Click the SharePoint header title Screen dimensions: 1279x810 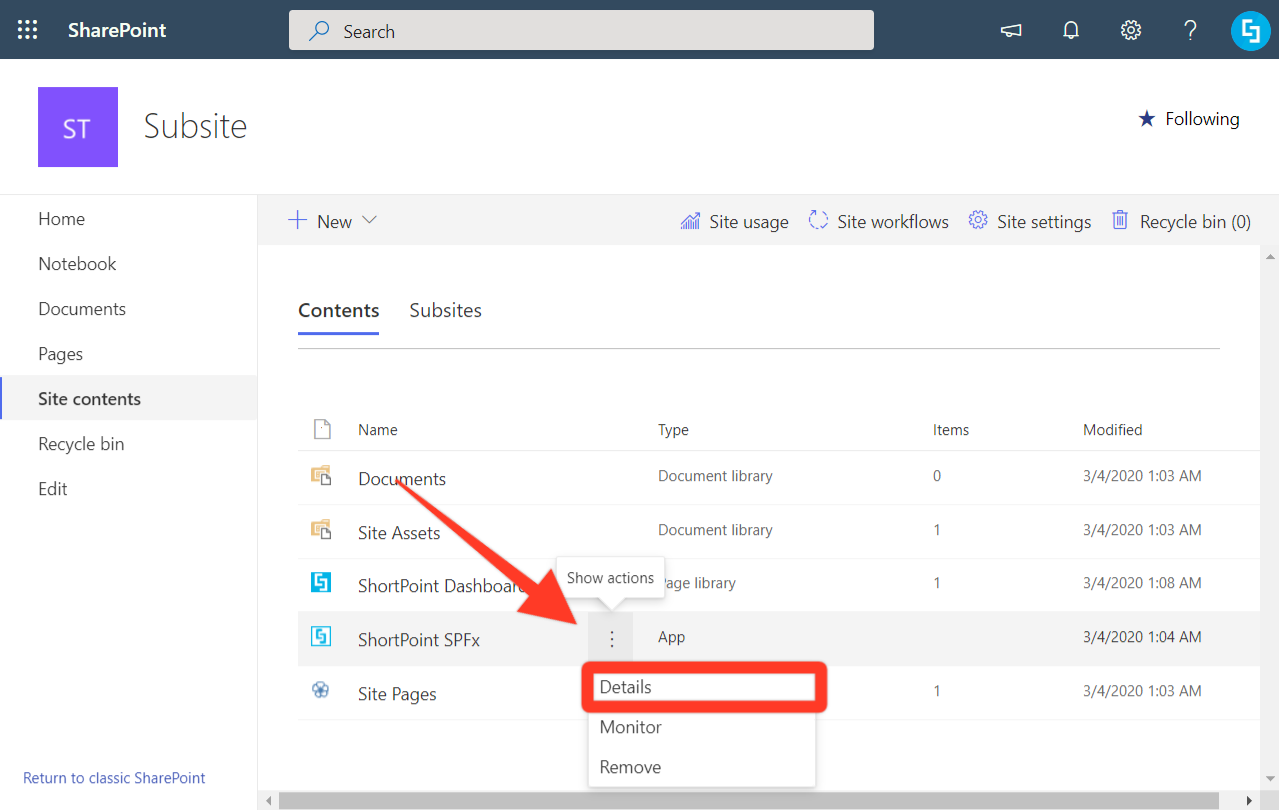click(117, 30)
